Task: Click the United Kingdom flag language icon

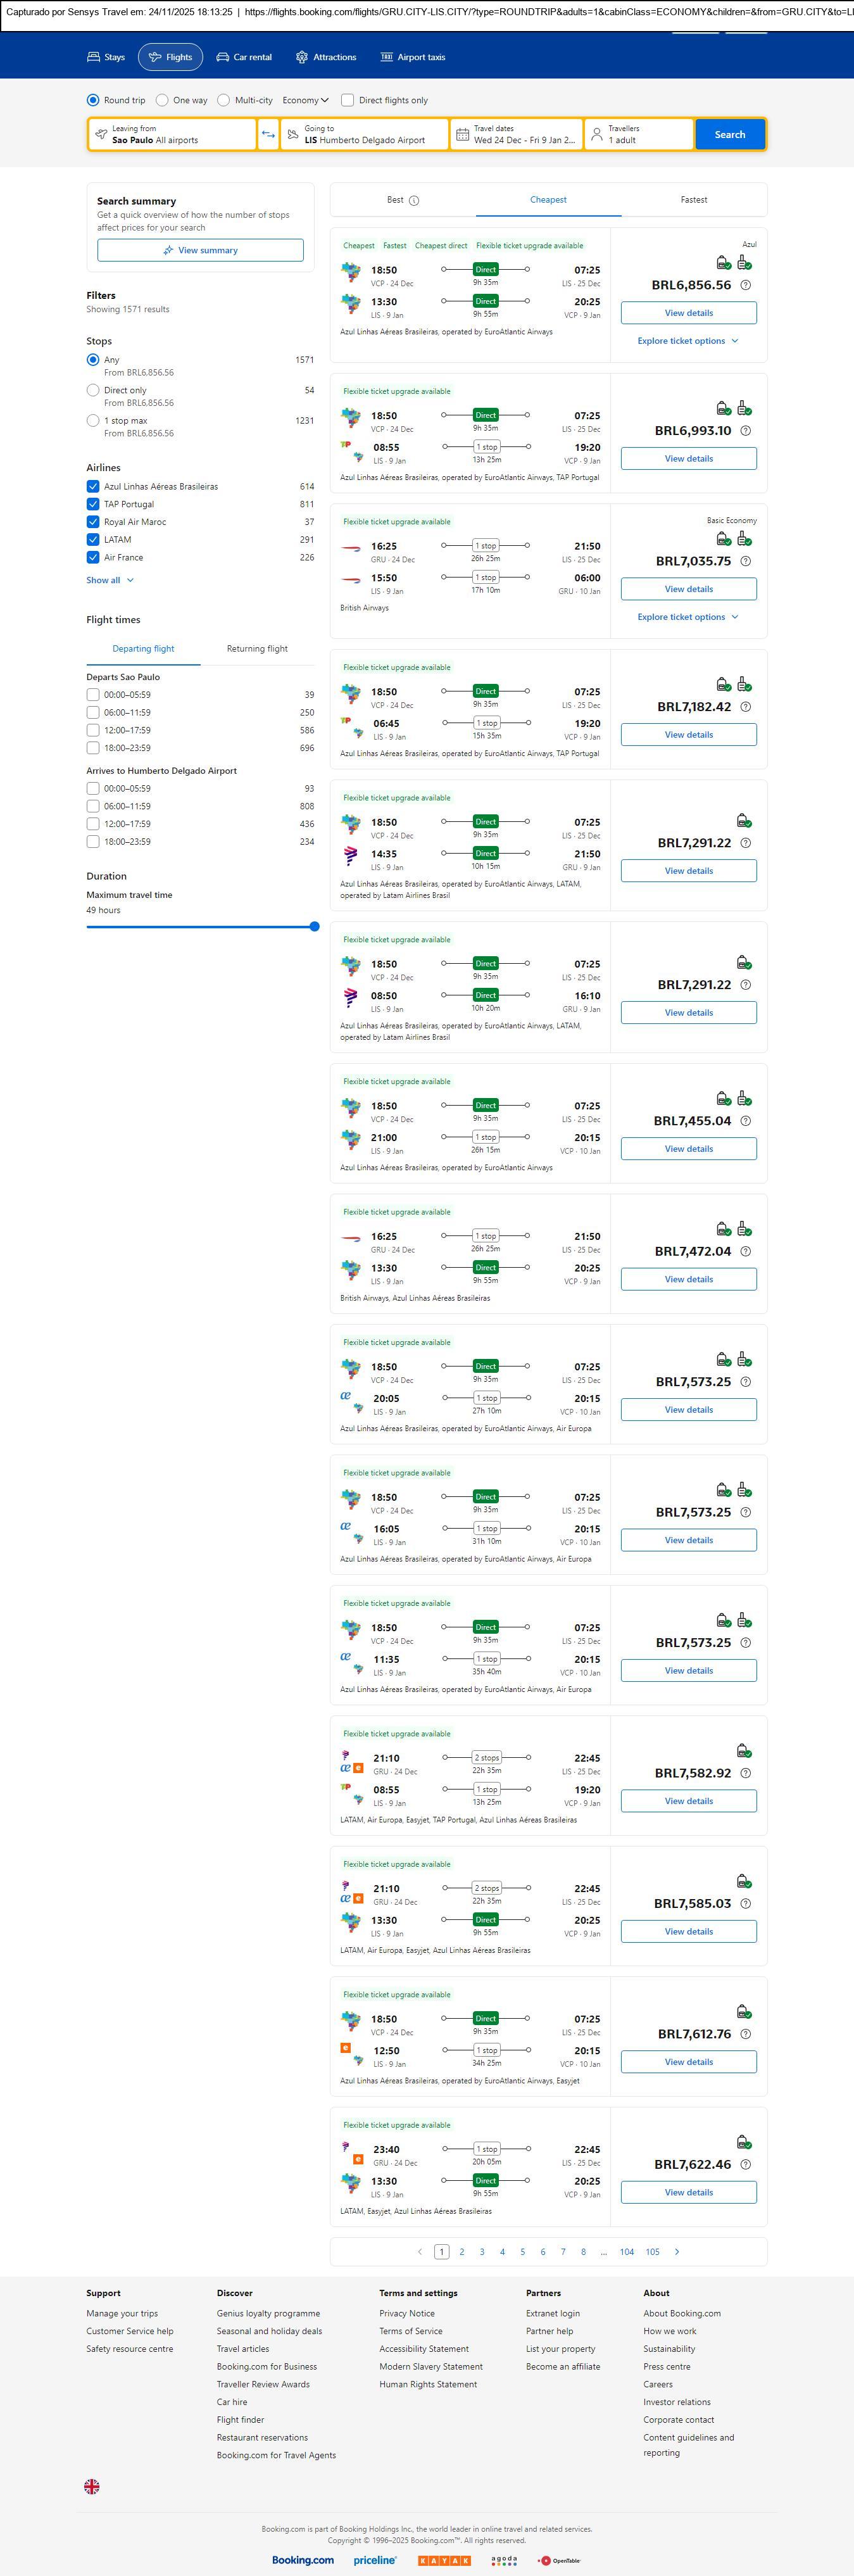Action: click(x=92, y=2486)
